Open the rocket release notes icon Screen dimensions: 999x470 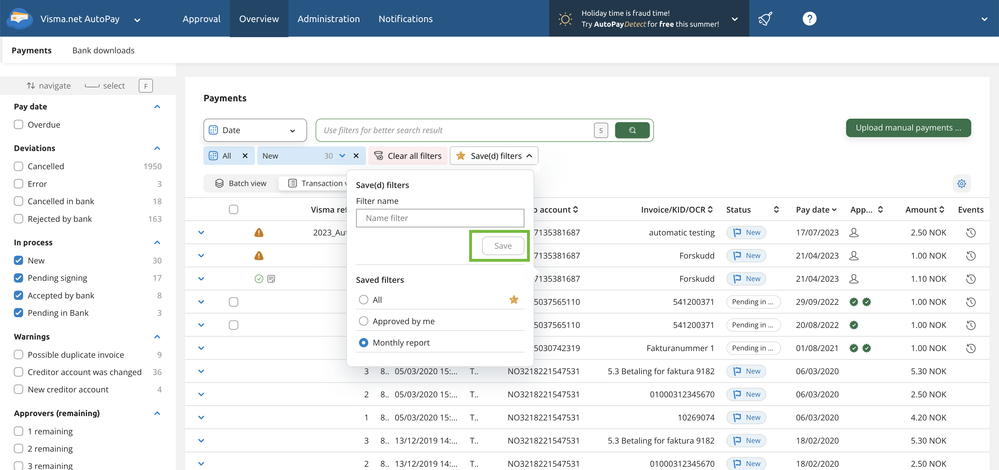[765, 19]
